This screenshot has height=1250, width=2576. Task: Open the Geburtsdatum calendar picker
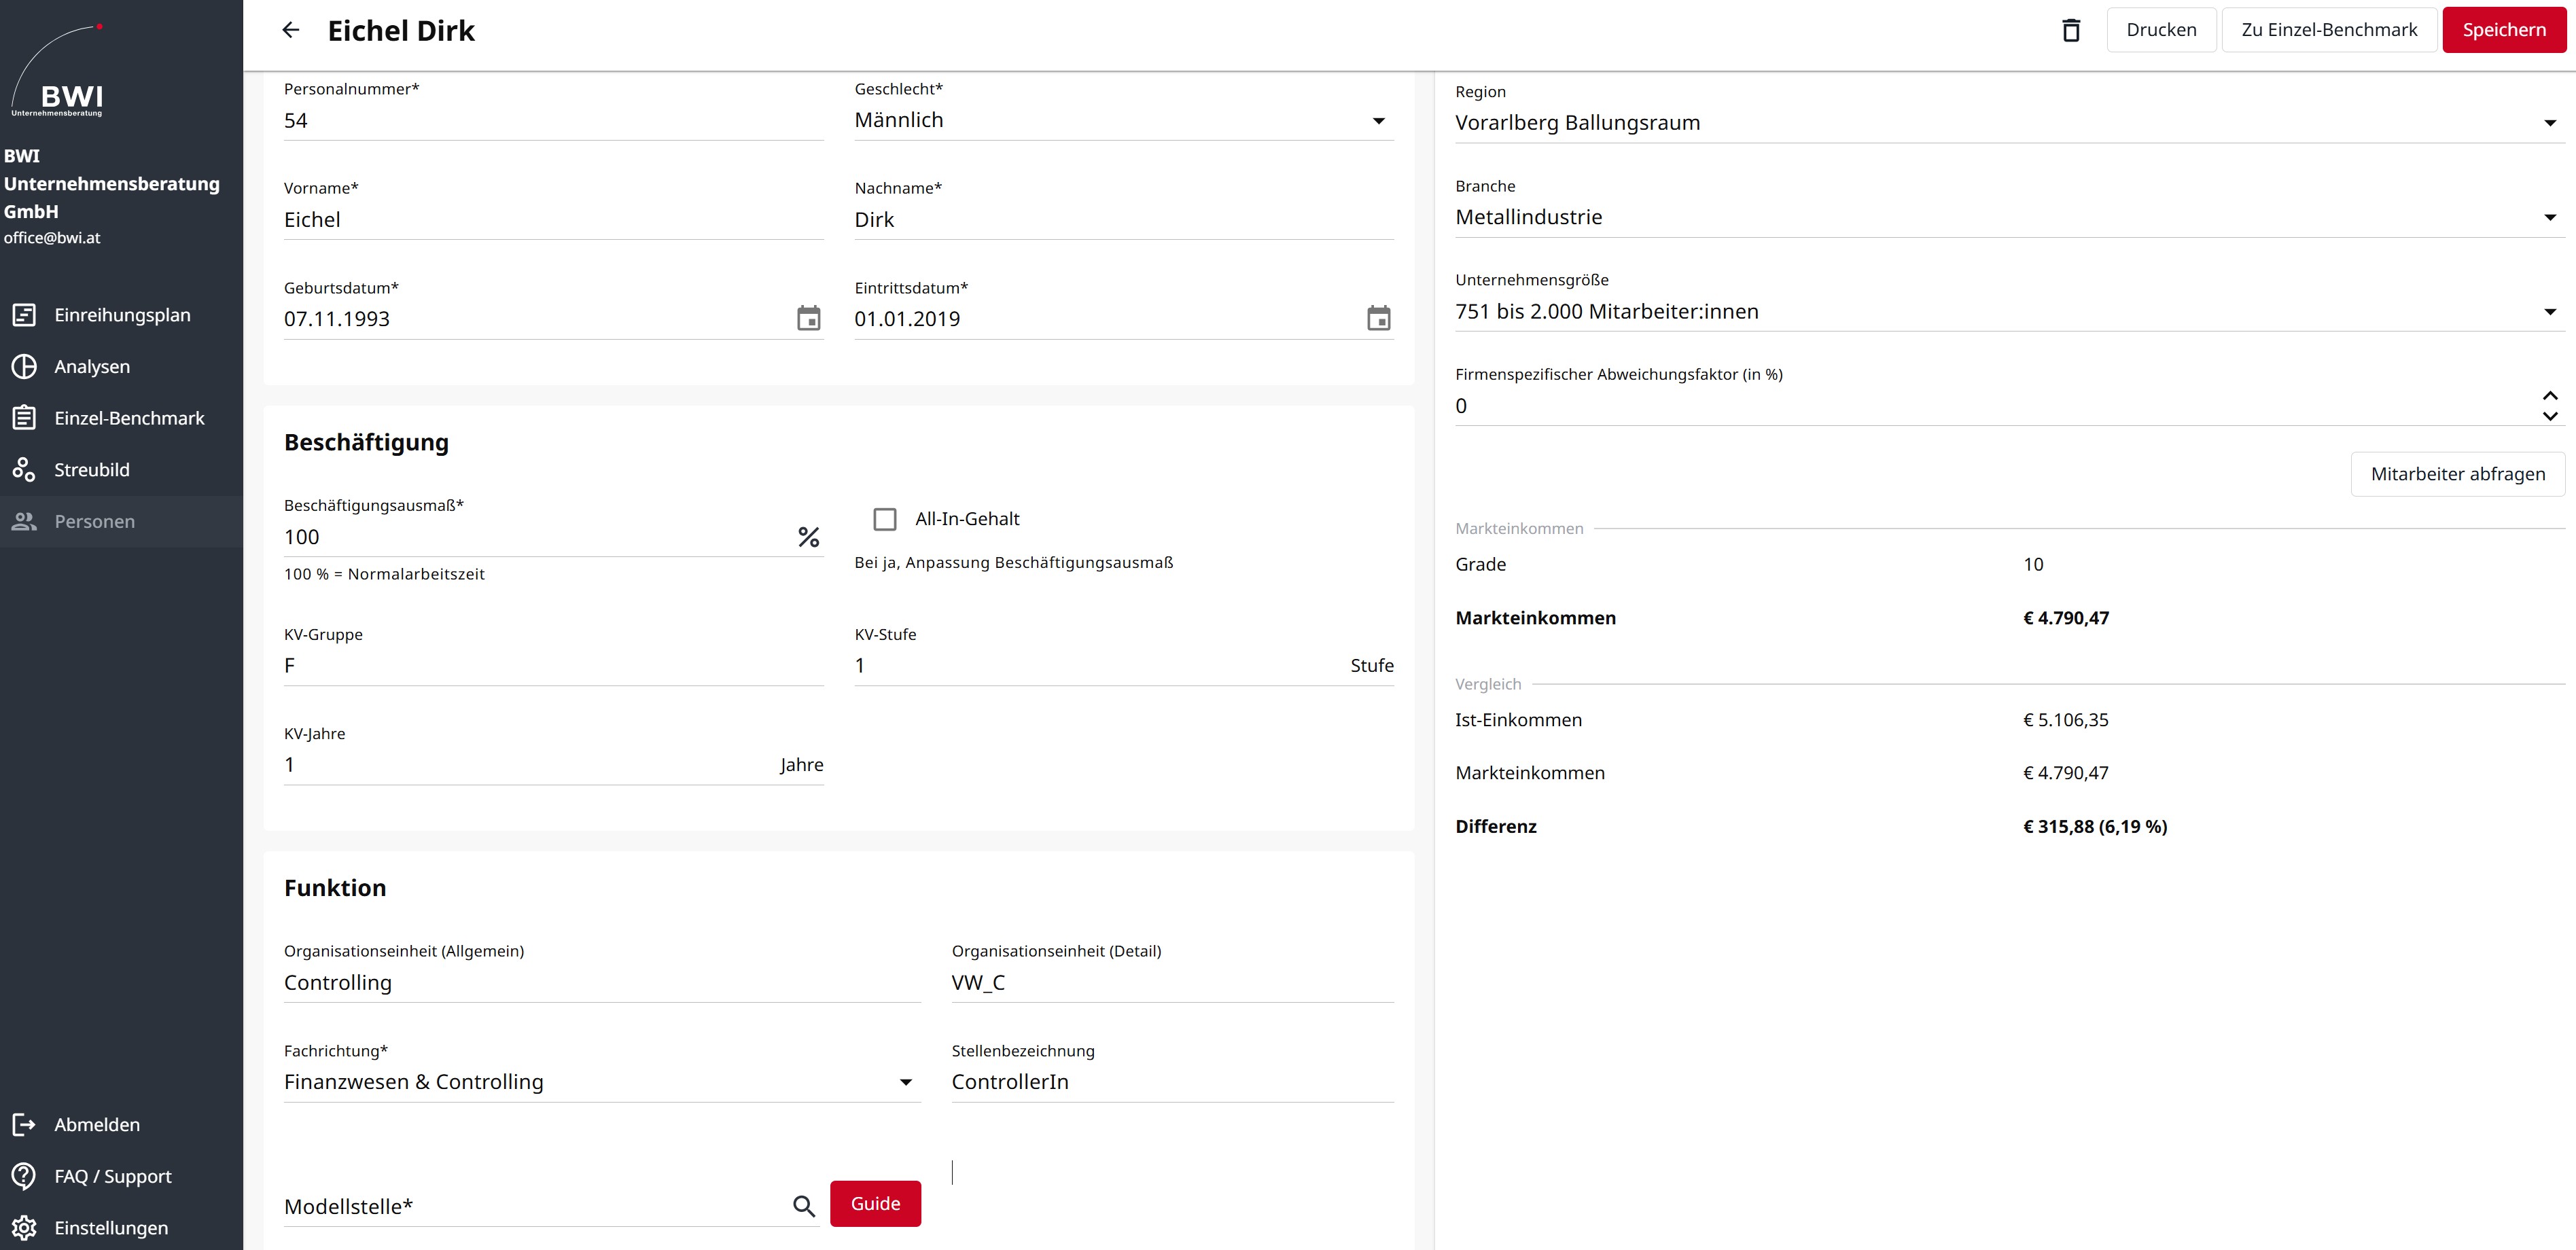[808, 318]
